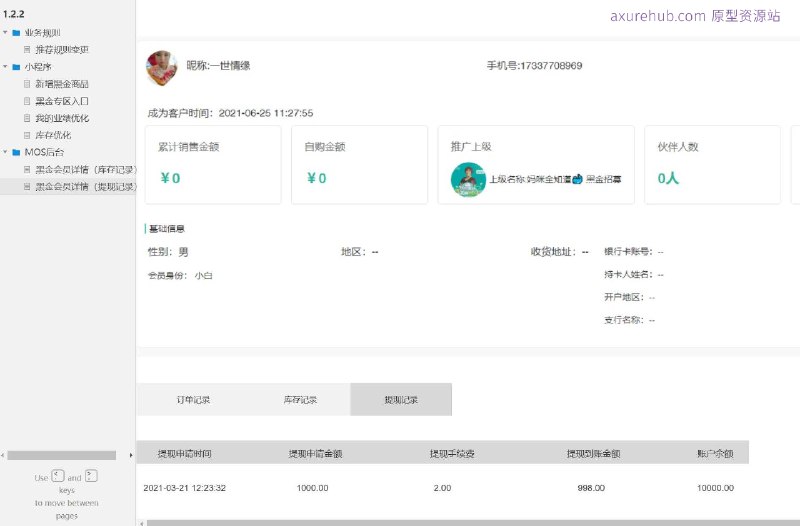Collapse the MOS后台 folder arrow
Image resolution: width=800 pixels, height=526 pixels.
pos(5,152)
